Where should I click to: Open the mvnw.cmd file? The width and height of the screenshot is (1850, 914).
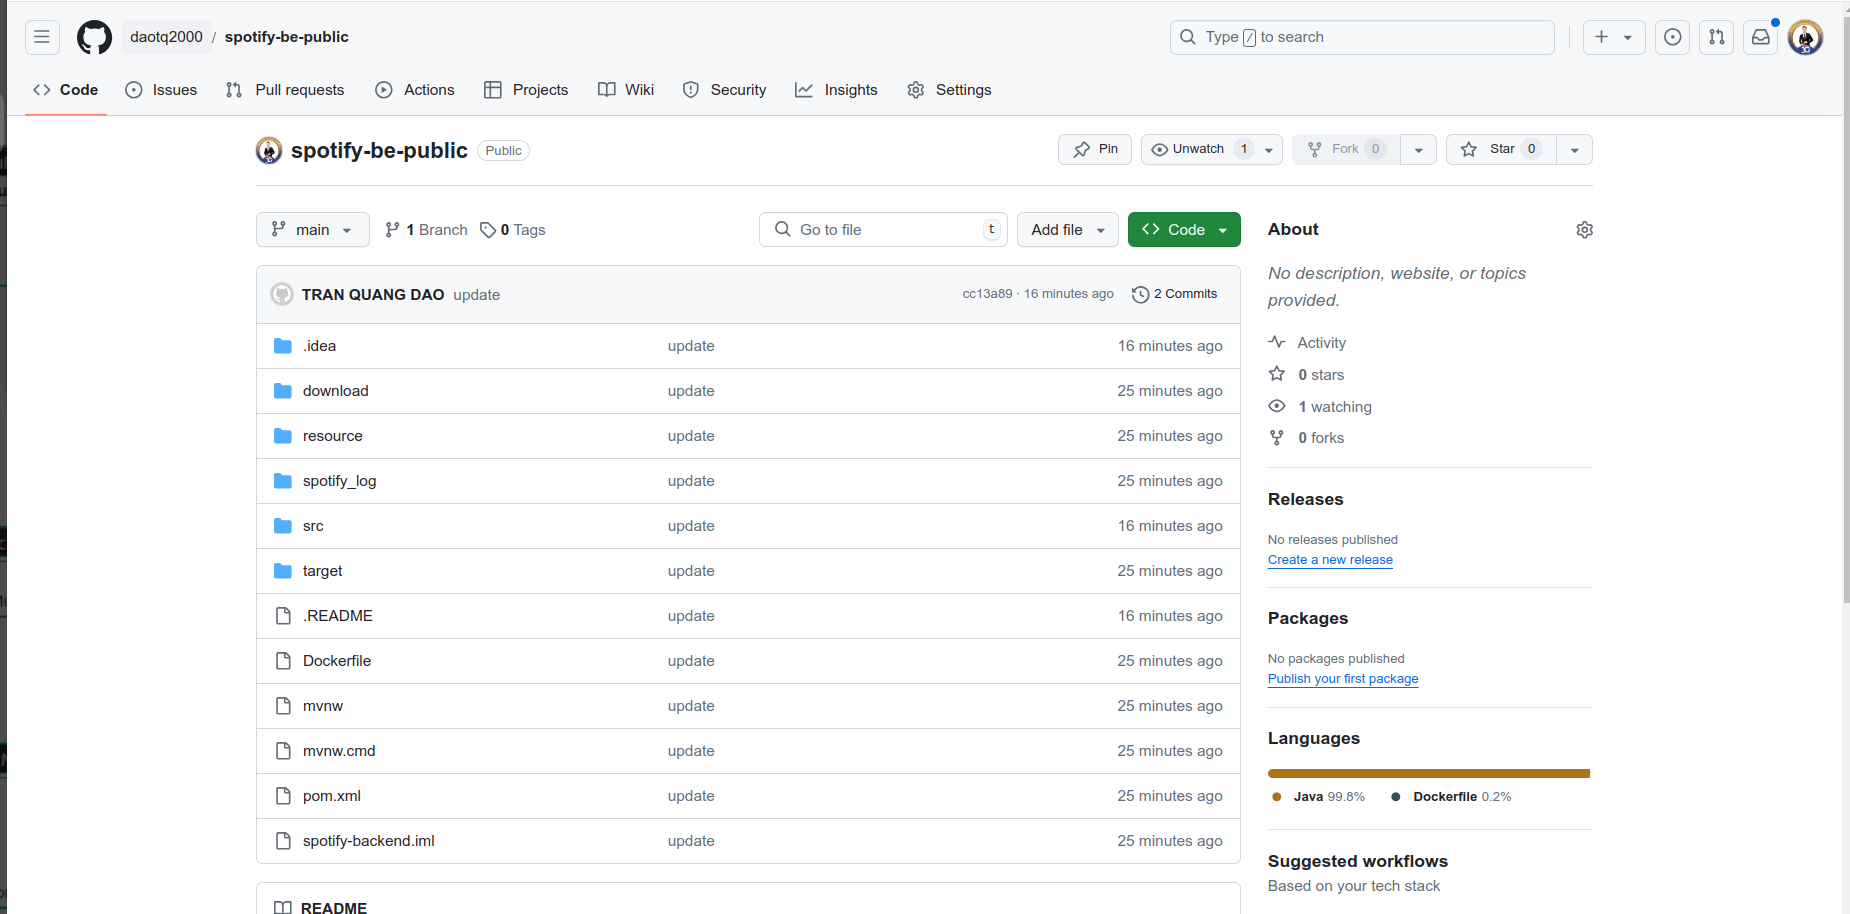point(339,751)
